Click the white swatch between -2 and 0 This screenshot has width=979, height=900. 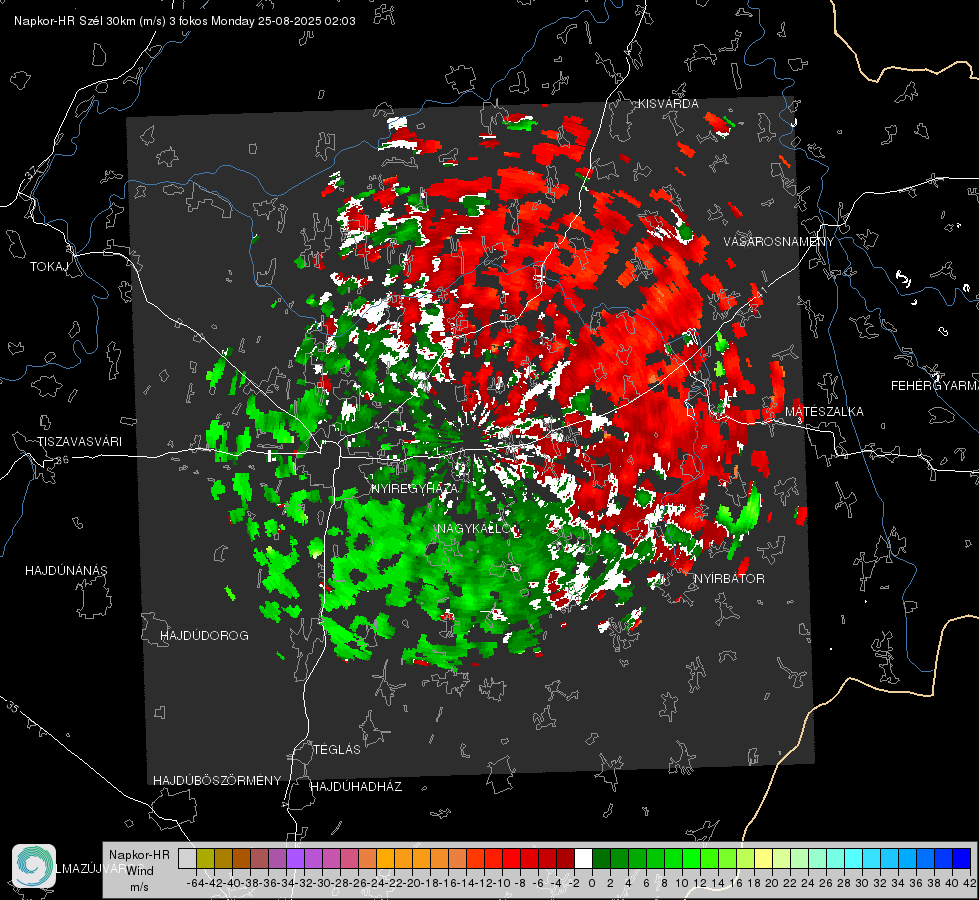(x=583, y=859)
